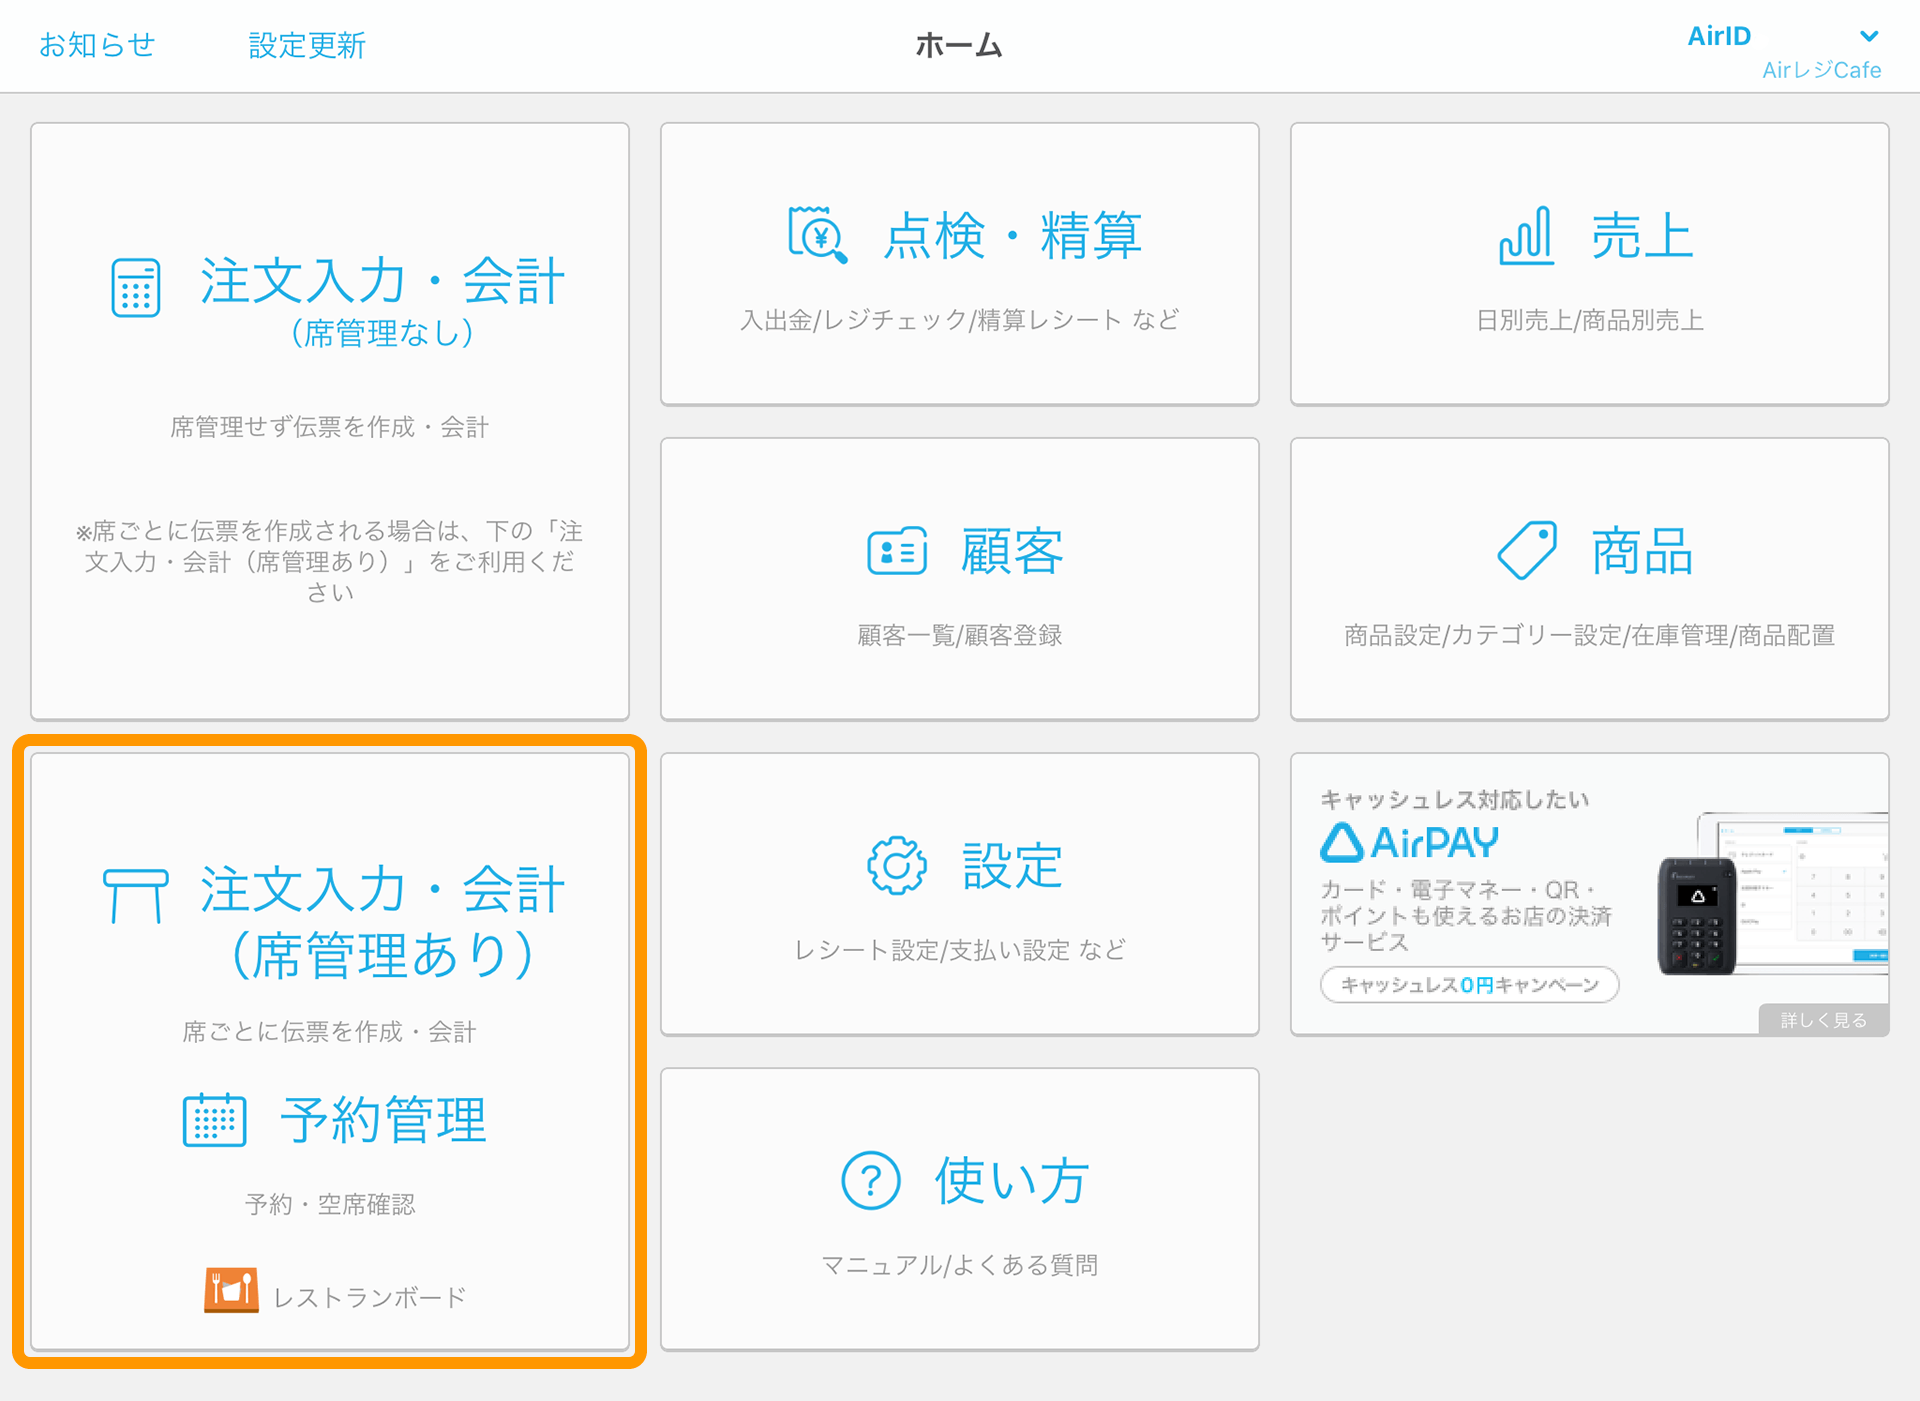Image resolution: width=1920 pixels, height=1401 pixels.
Task: Tap the AirPAY triangle logo
Action: (x=1341, y=842)
